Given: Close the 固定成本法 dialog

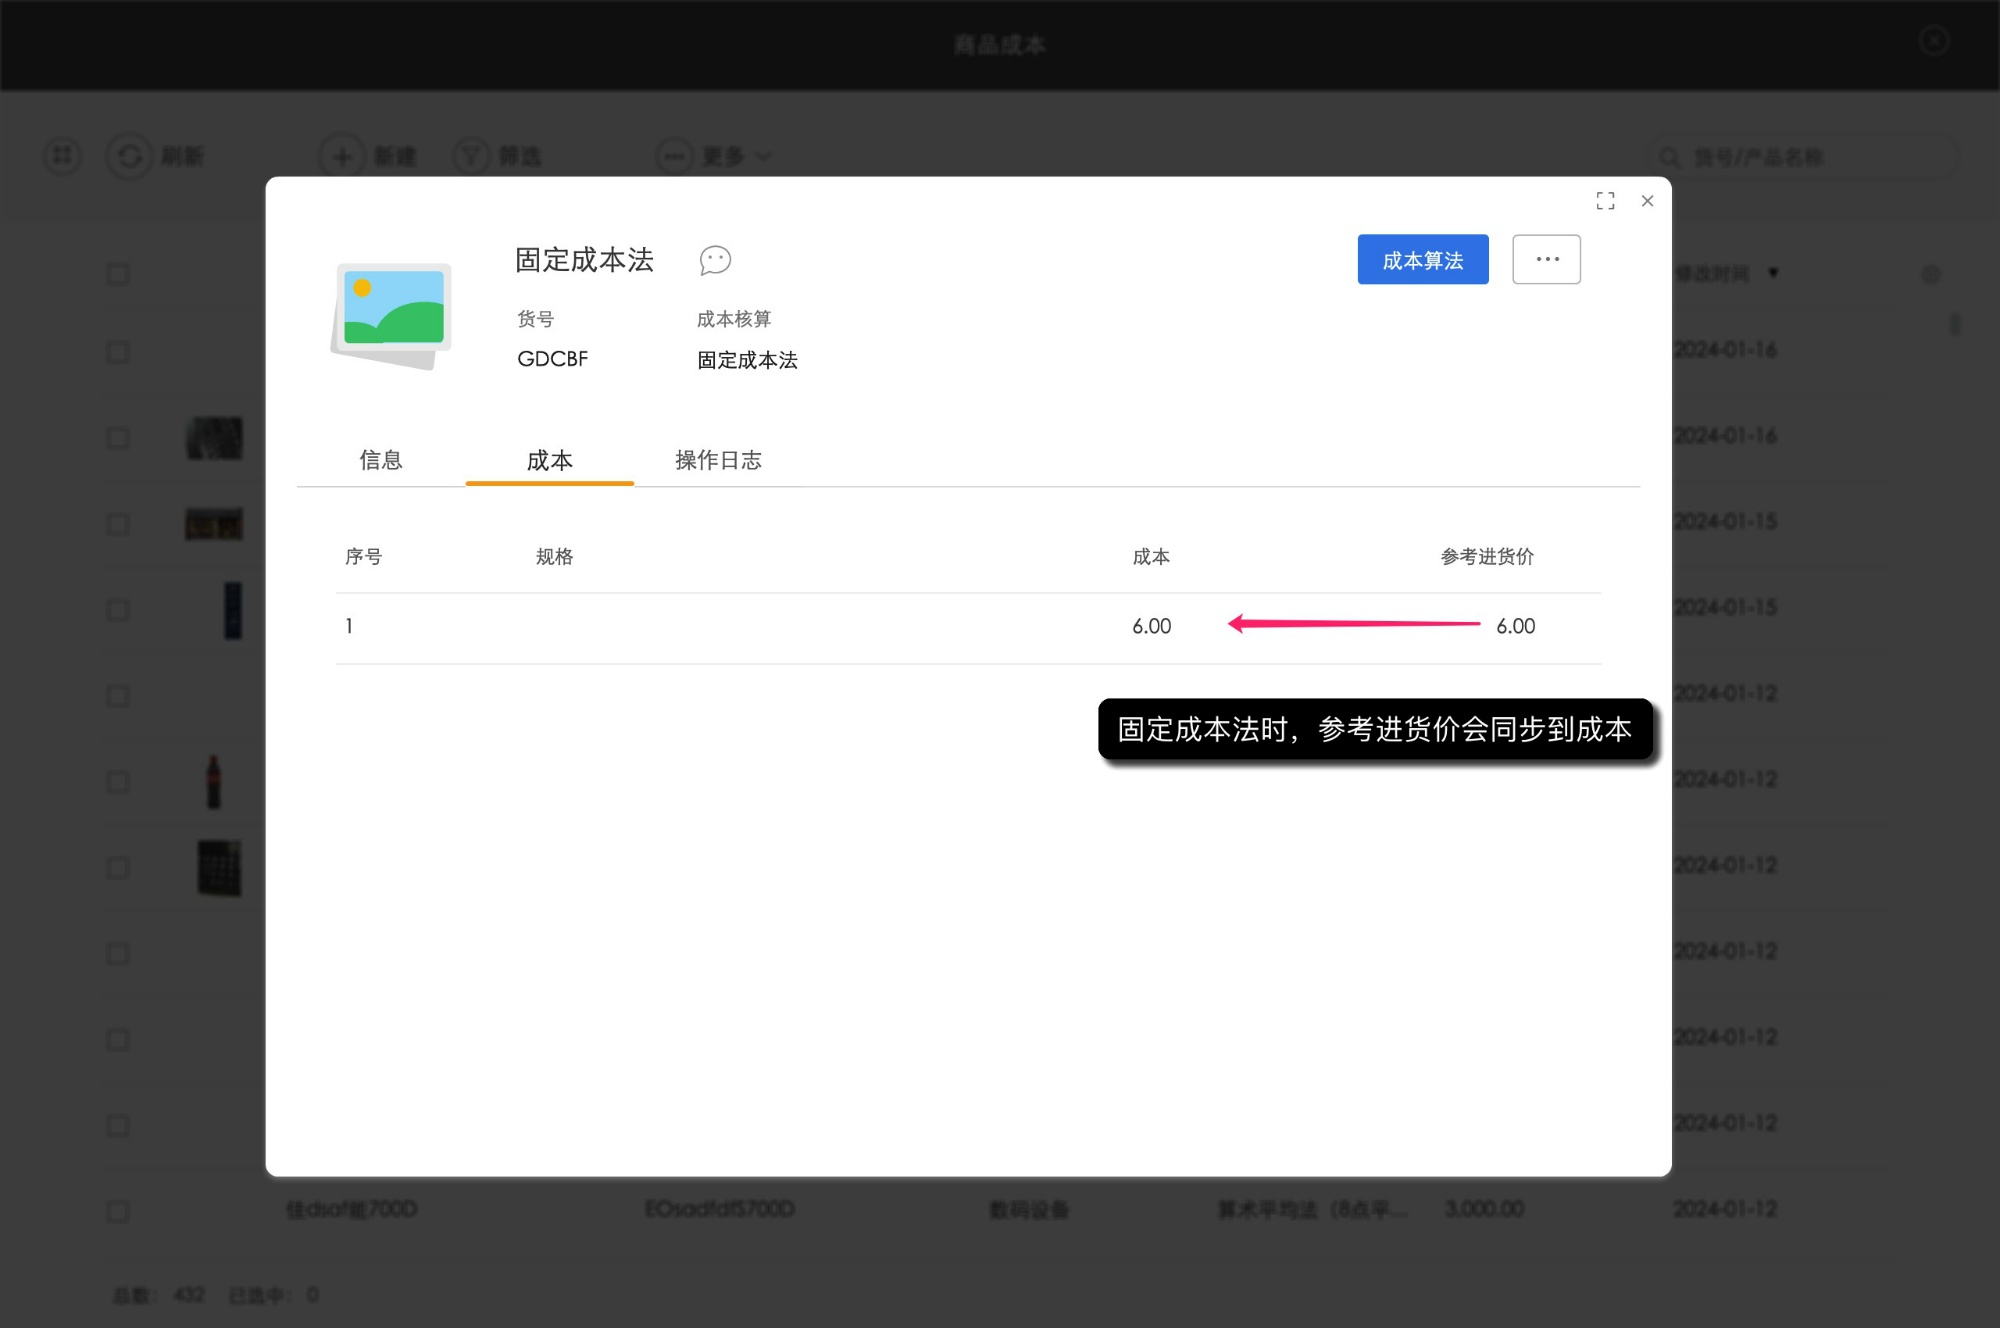Looking at the screenshot, I should coord(1647,201).
